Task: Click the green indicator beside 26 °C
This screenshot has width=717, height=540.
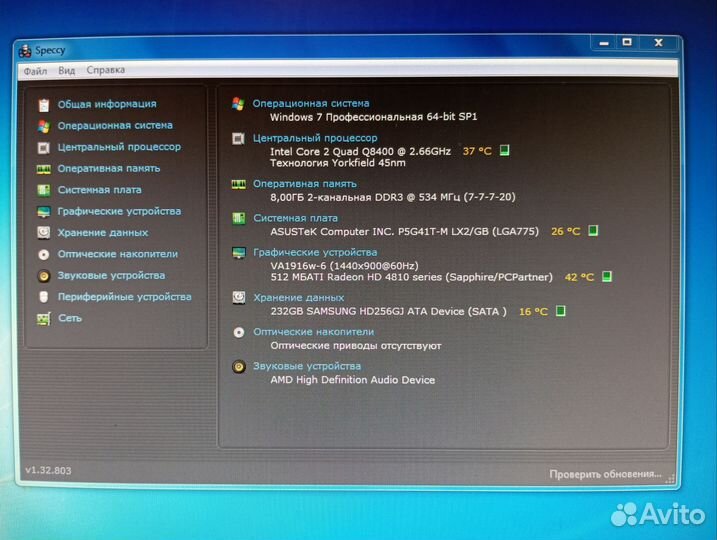Action: coord(593,230)
